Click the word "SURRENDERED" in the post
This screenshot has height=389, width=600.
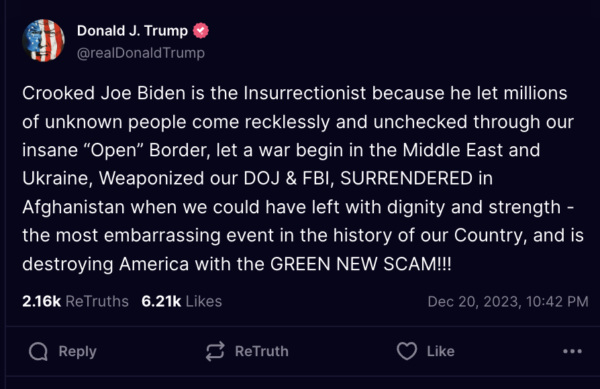(406, 178)
